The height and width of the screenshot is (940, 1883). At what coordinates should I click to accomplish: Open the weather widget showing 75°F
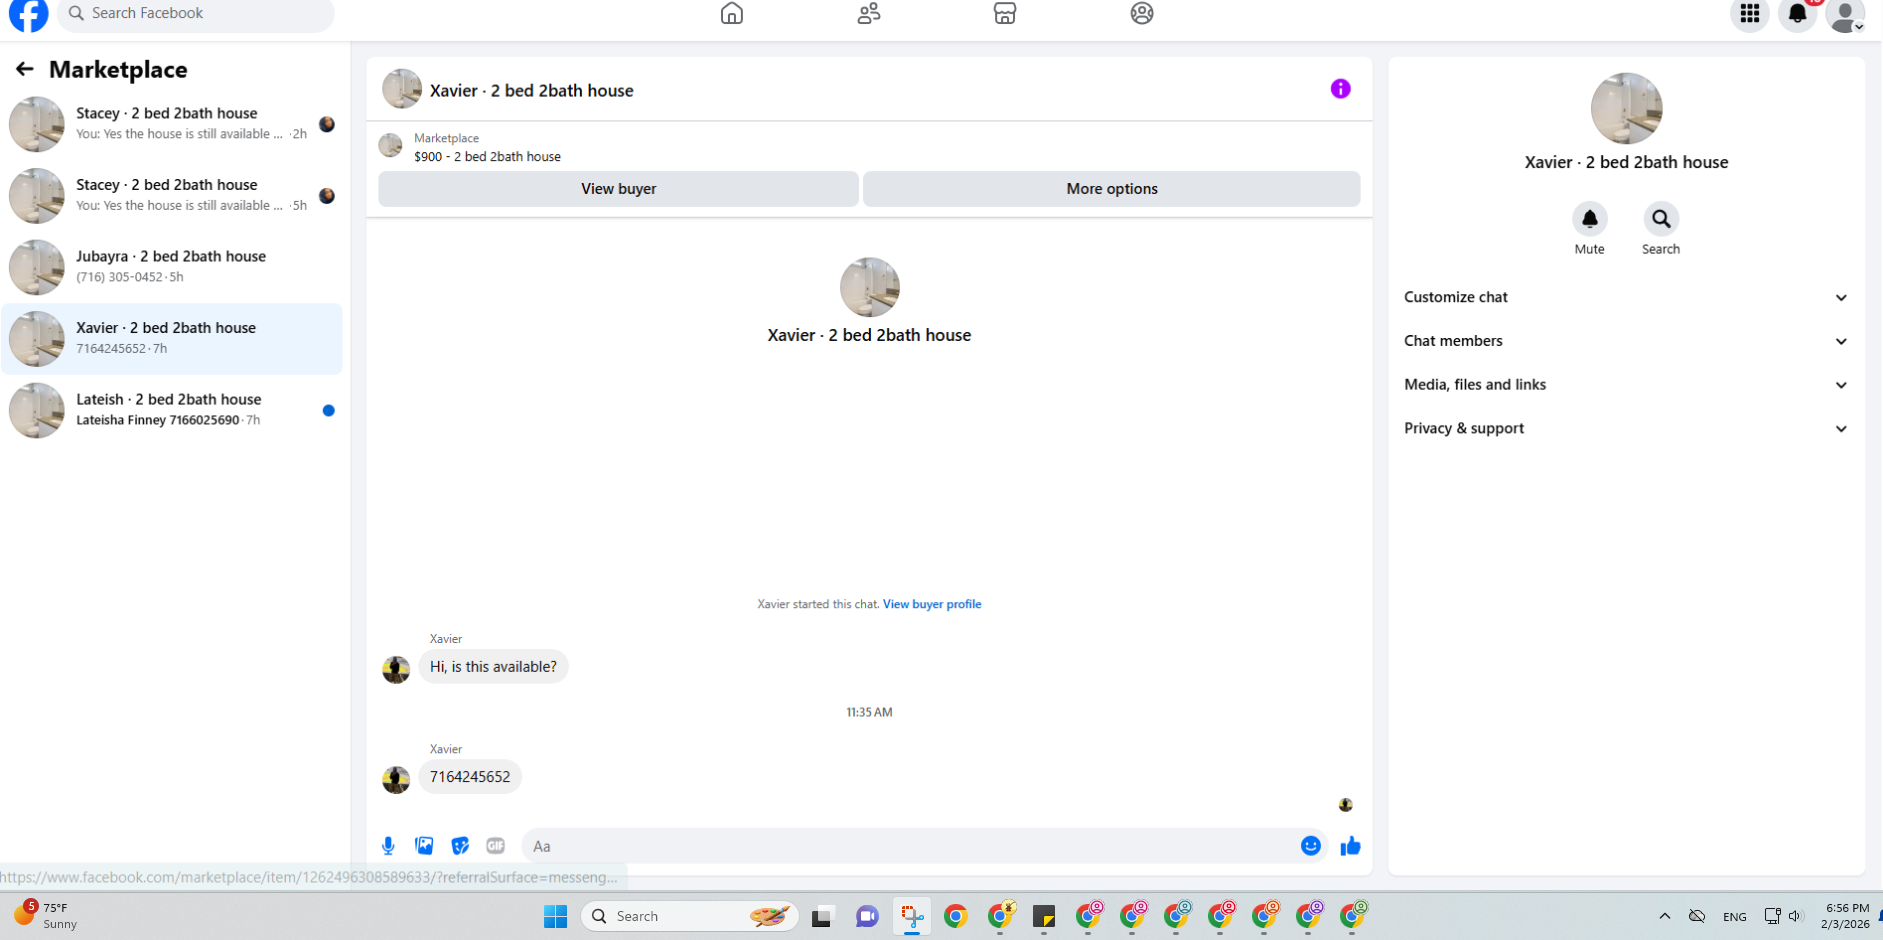click(x=45, y=915)
